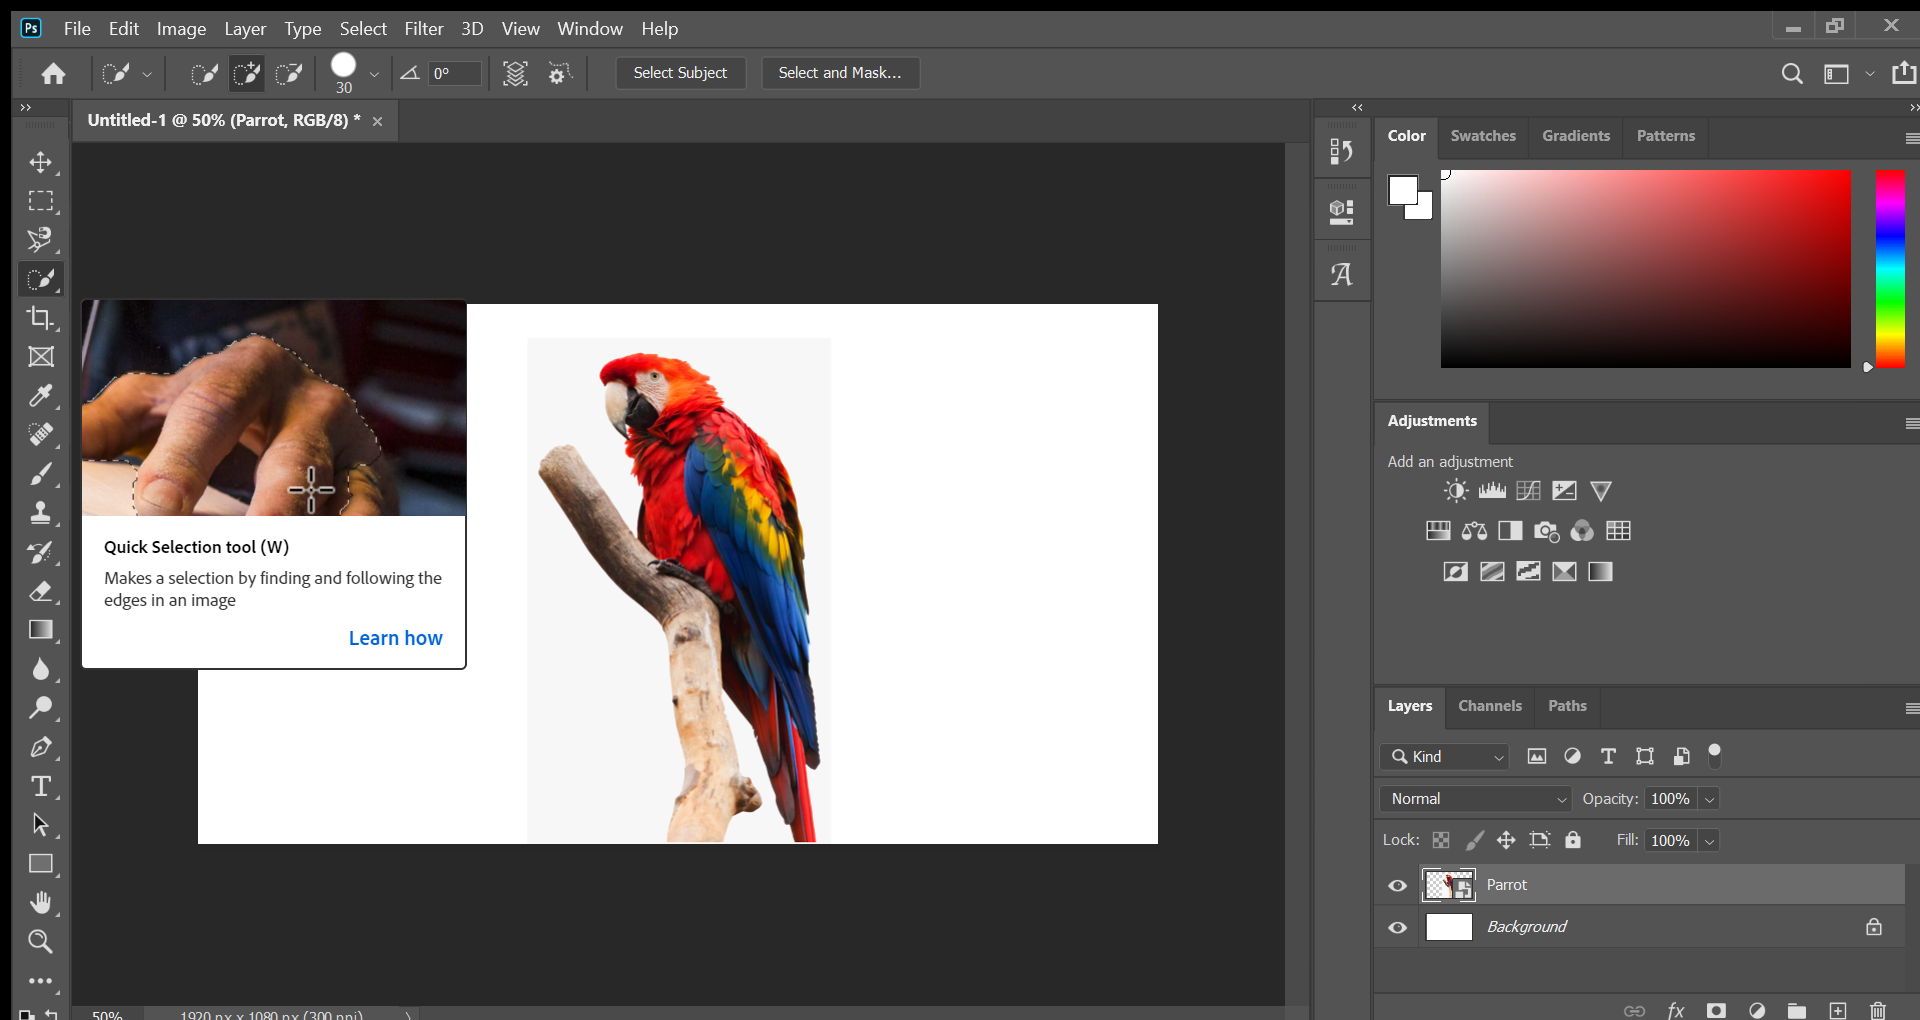This screenshot has width=1920, height=1020.
Task: Open the Filter menu
Action: click(424, 28)
